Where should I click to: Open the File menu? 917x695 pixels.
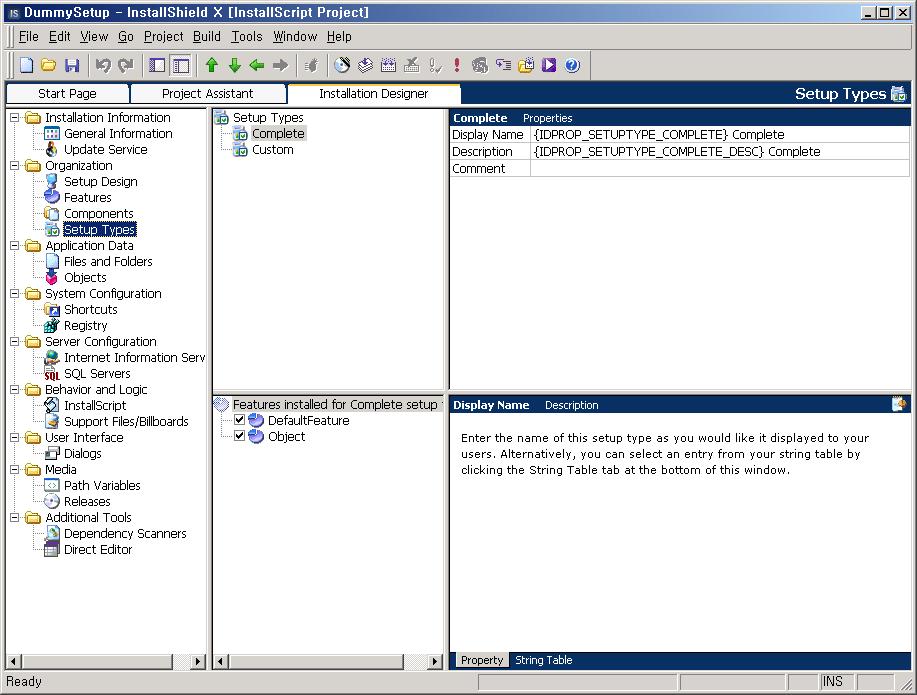(x=28, y=37)
